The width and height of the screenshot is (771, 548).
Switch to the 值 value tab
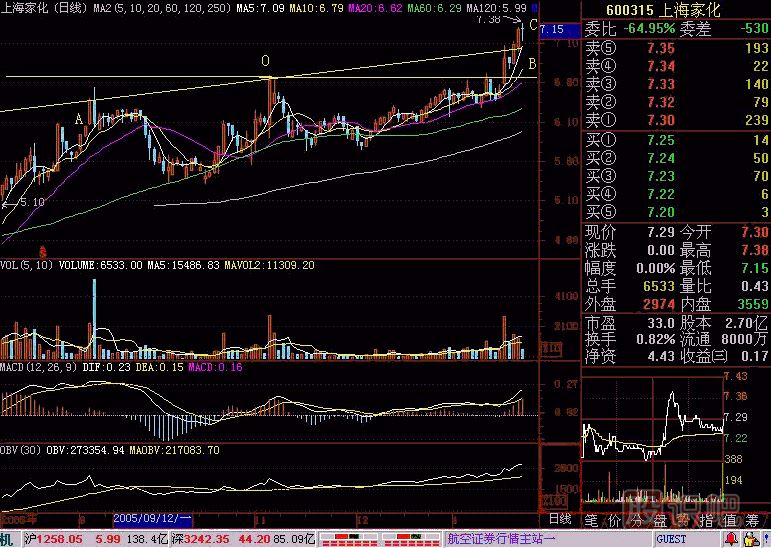coord(729,520)
